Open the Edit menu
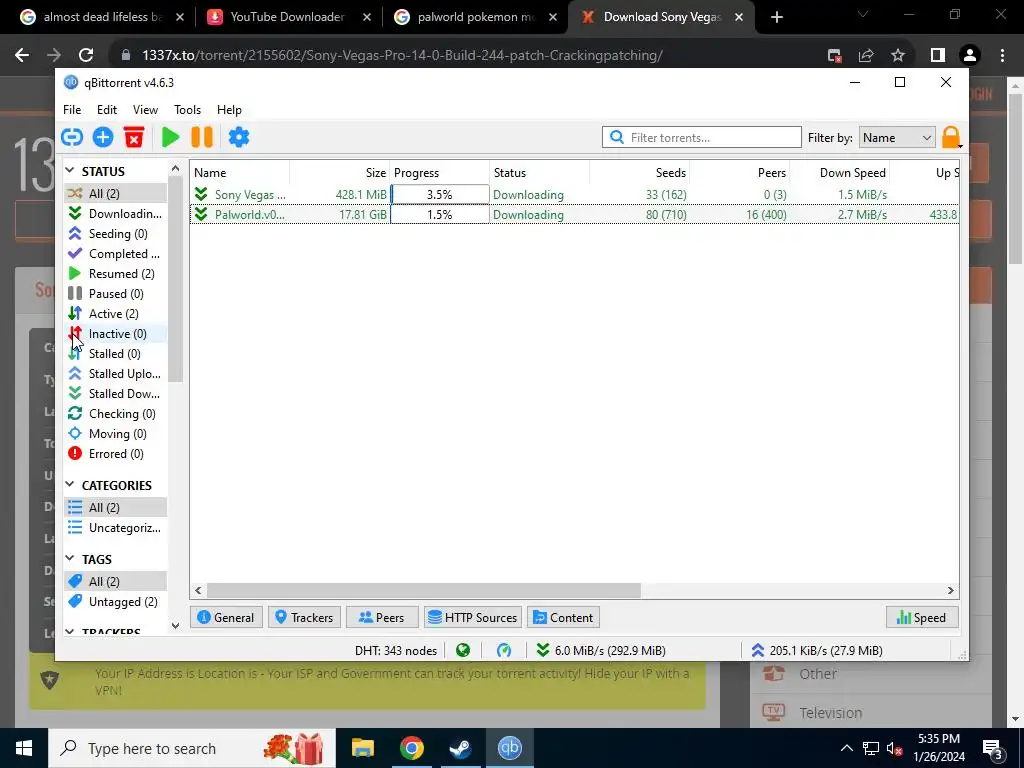This screenshot has width=1024, height=768. 107,110
